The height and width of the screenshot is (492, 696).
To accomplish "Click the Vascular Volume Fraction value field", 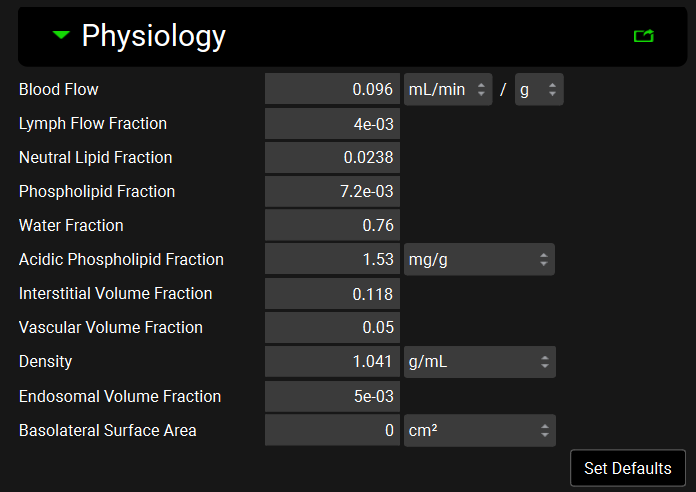I will pos(332,328).
